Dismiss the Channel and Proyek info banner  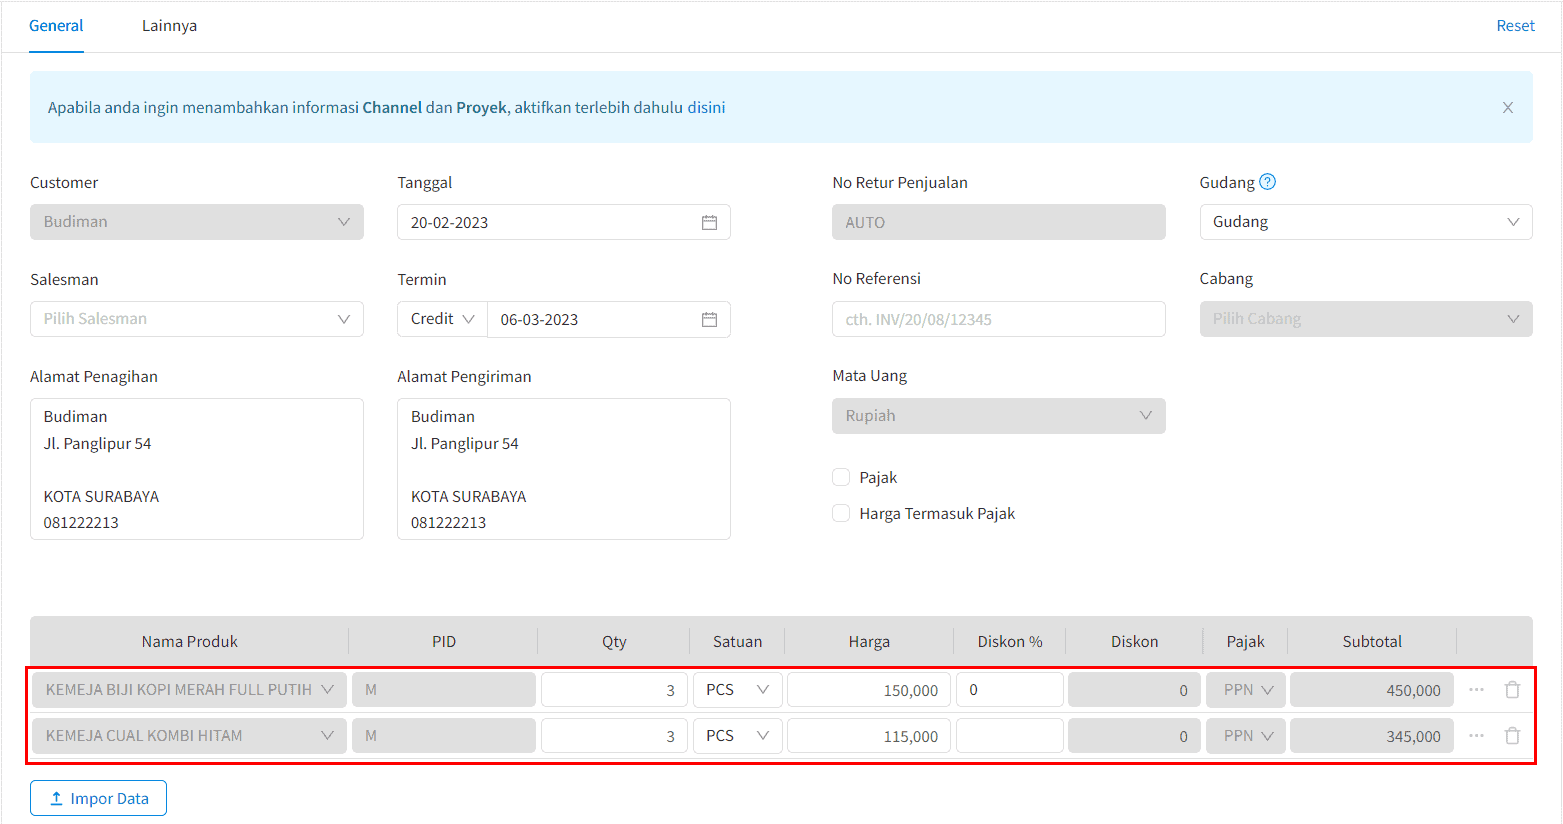pos(1507,108)
